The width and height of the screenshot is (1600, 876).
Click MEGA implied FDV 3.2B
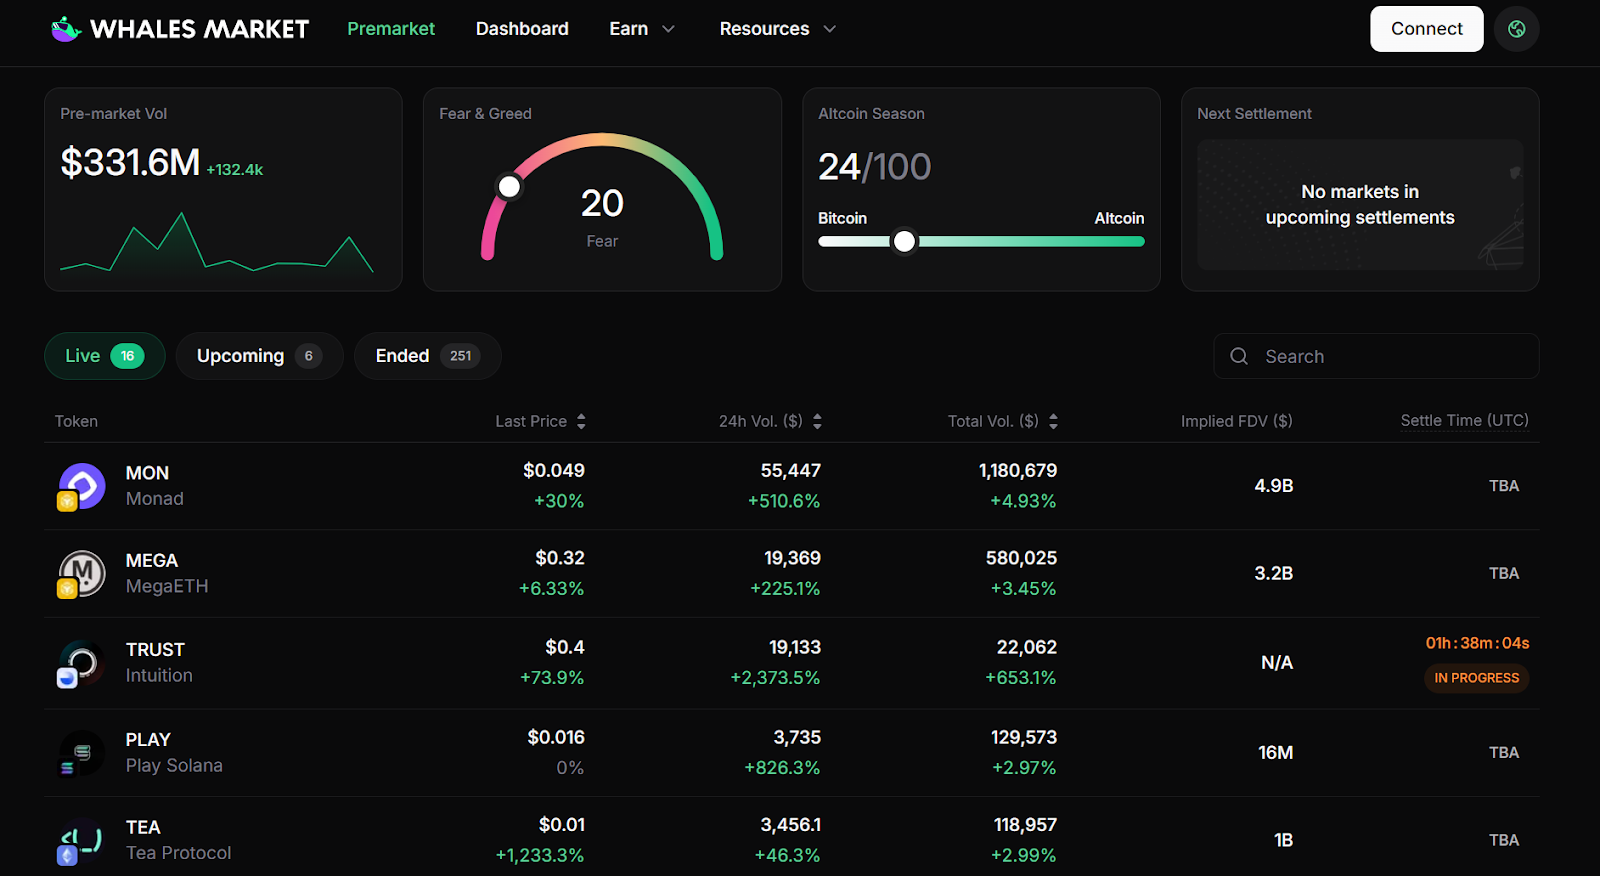[1273, 573]
